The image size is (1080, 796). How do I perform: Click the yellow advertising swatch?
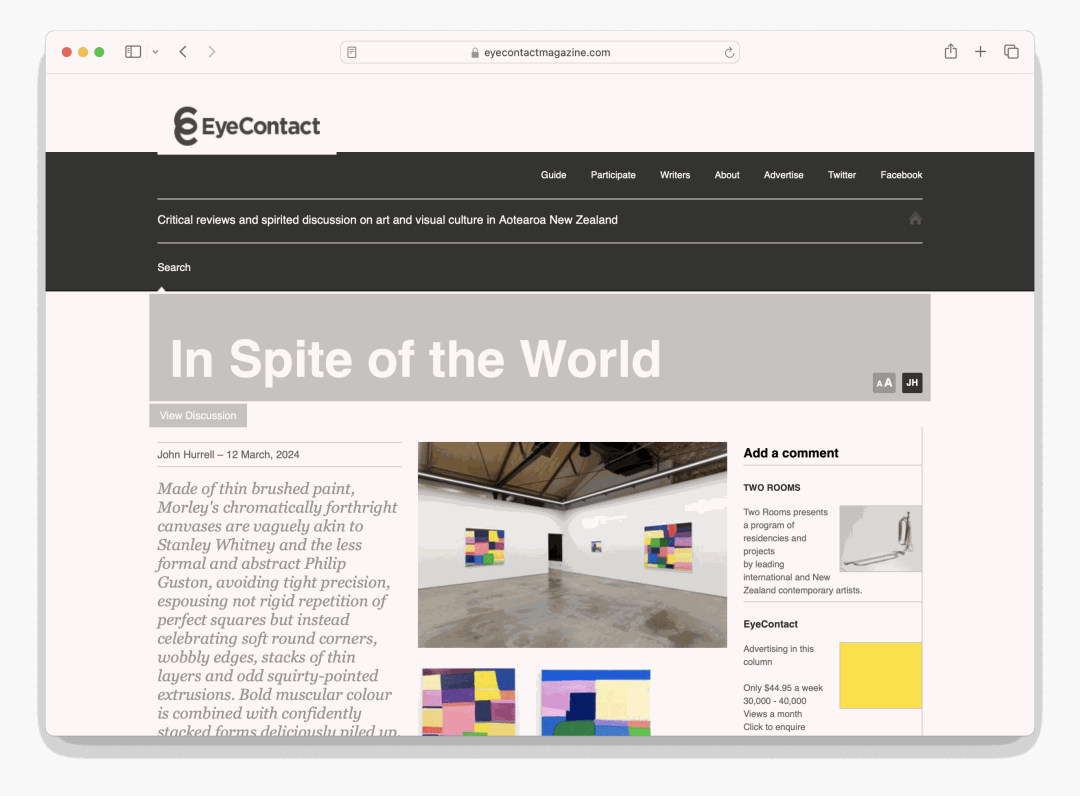(x=880, y=675)
